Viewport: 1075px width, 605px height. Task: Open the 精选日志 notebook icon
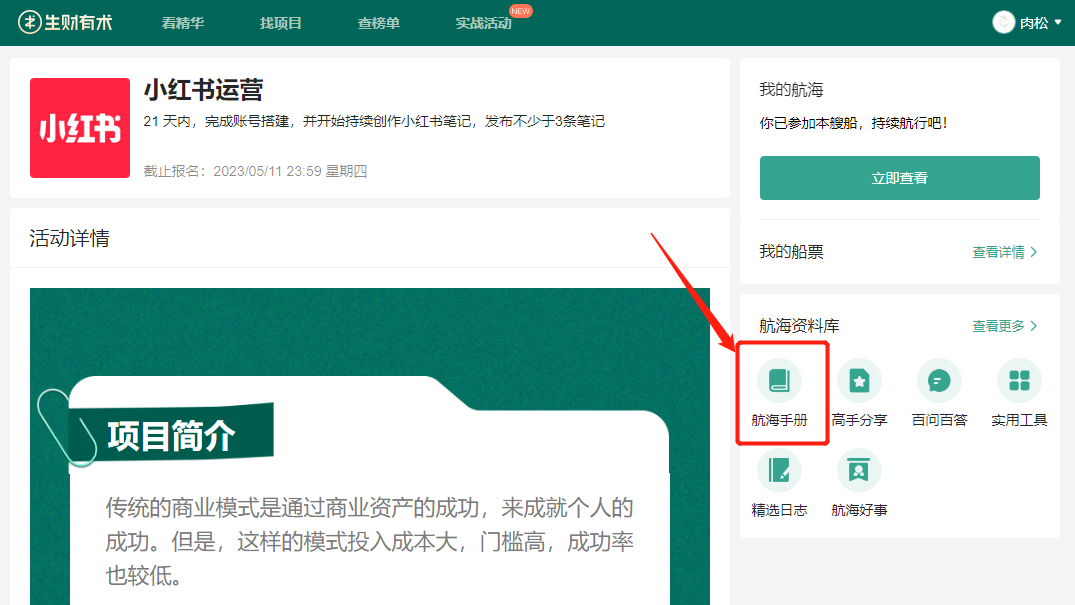pyautogui.click(x=779, y=471)
